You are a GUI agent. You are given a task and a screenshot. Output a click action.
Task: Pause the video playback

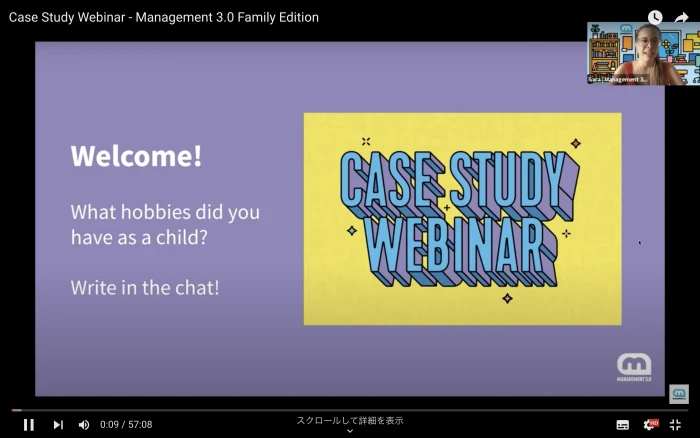pos(29,424)
